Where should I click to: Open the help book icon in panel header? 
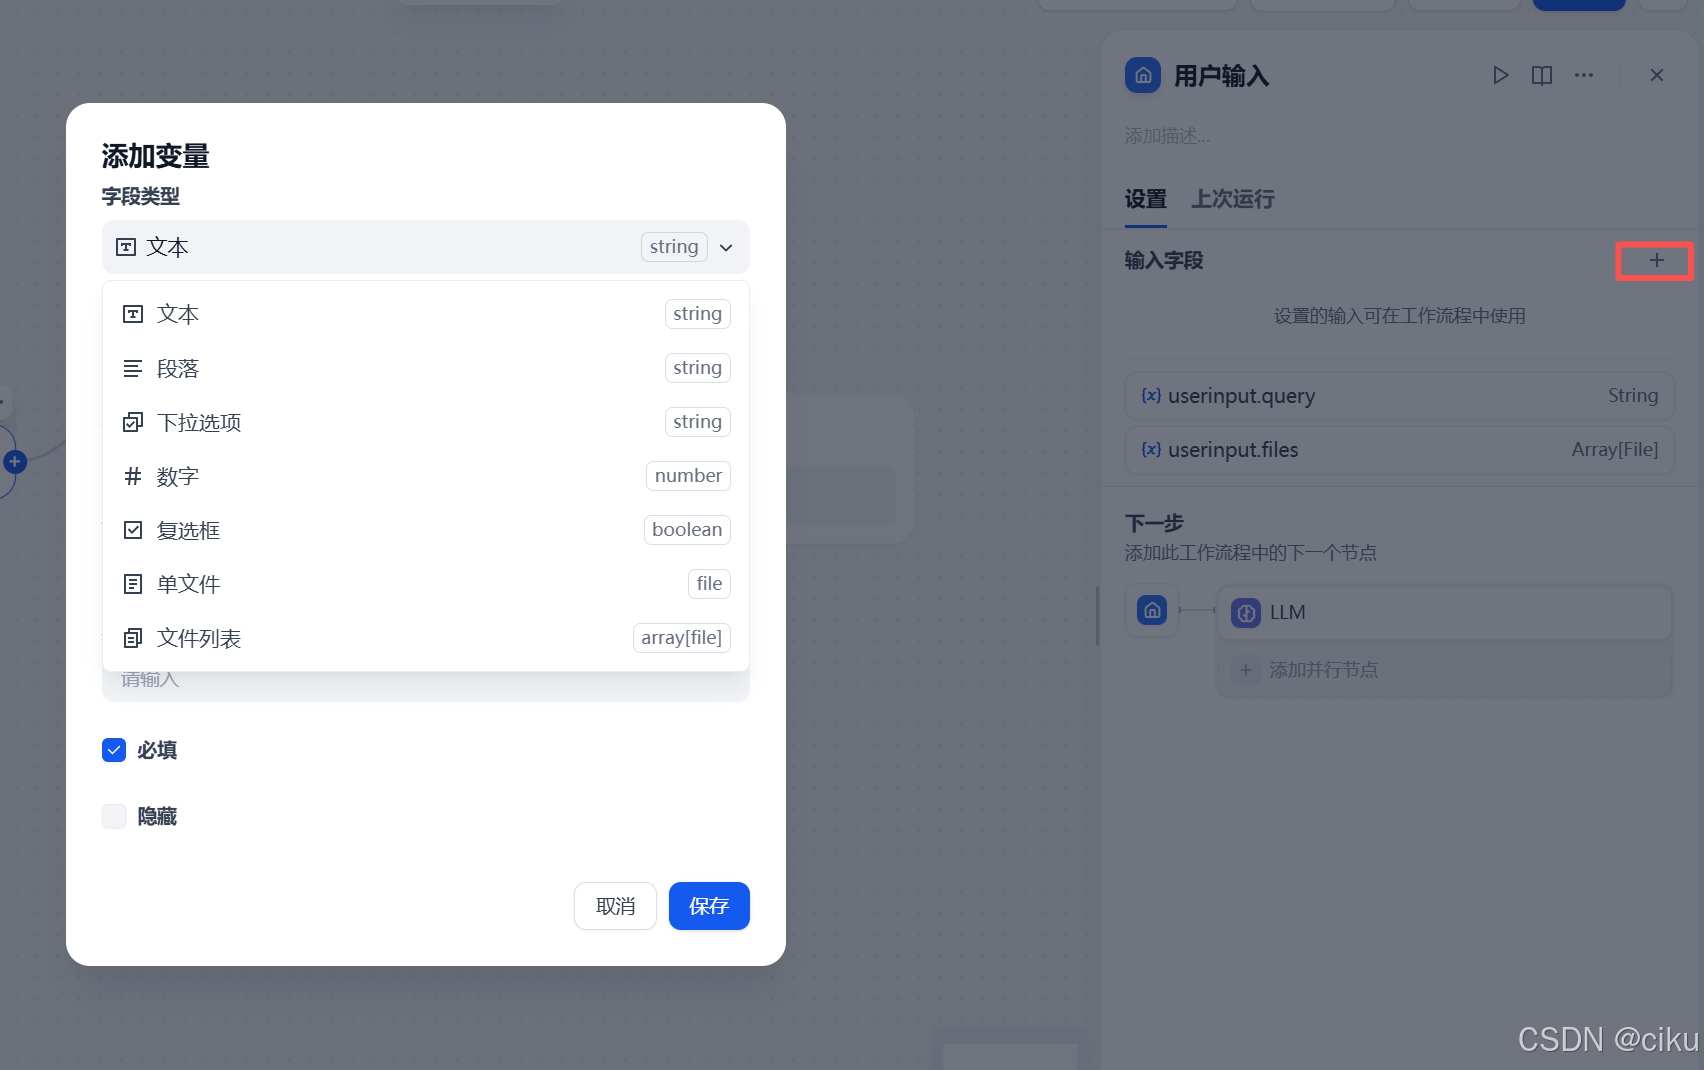coord(1542,75)
